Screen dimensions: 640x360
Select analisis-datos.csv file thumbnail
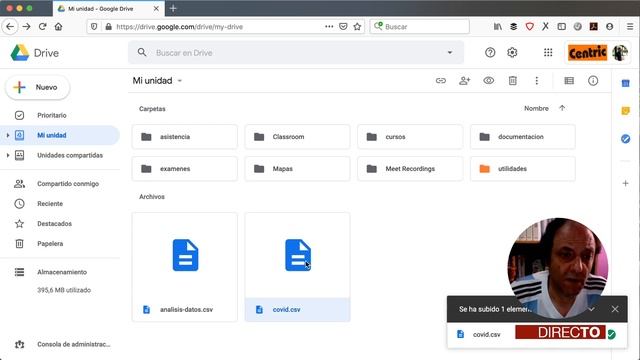click(x=184, y=267)
